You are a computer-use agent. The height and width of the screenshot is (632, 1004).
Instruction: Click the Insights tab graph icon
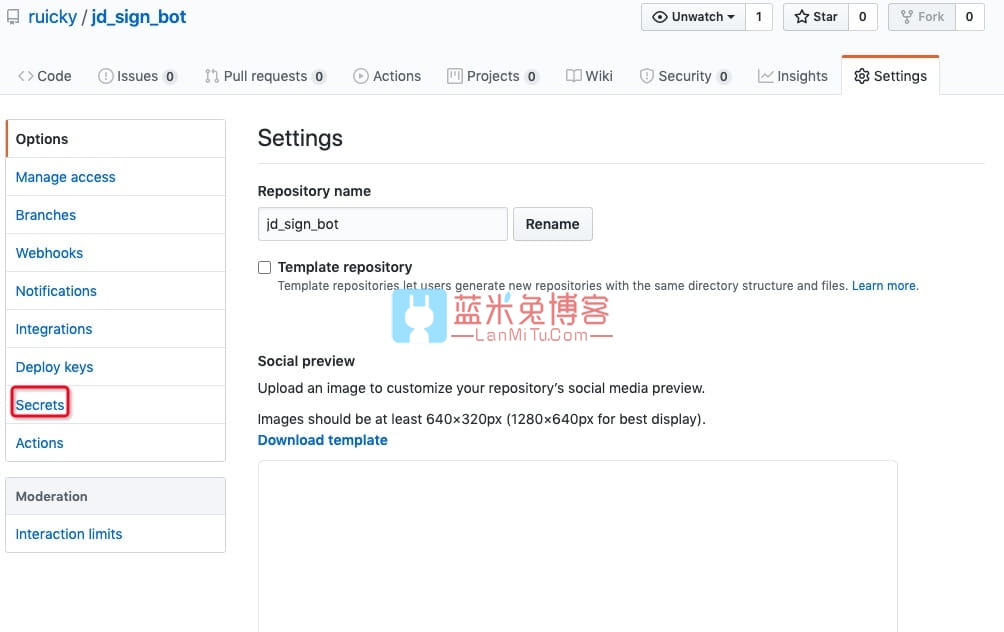click(765, 76)
